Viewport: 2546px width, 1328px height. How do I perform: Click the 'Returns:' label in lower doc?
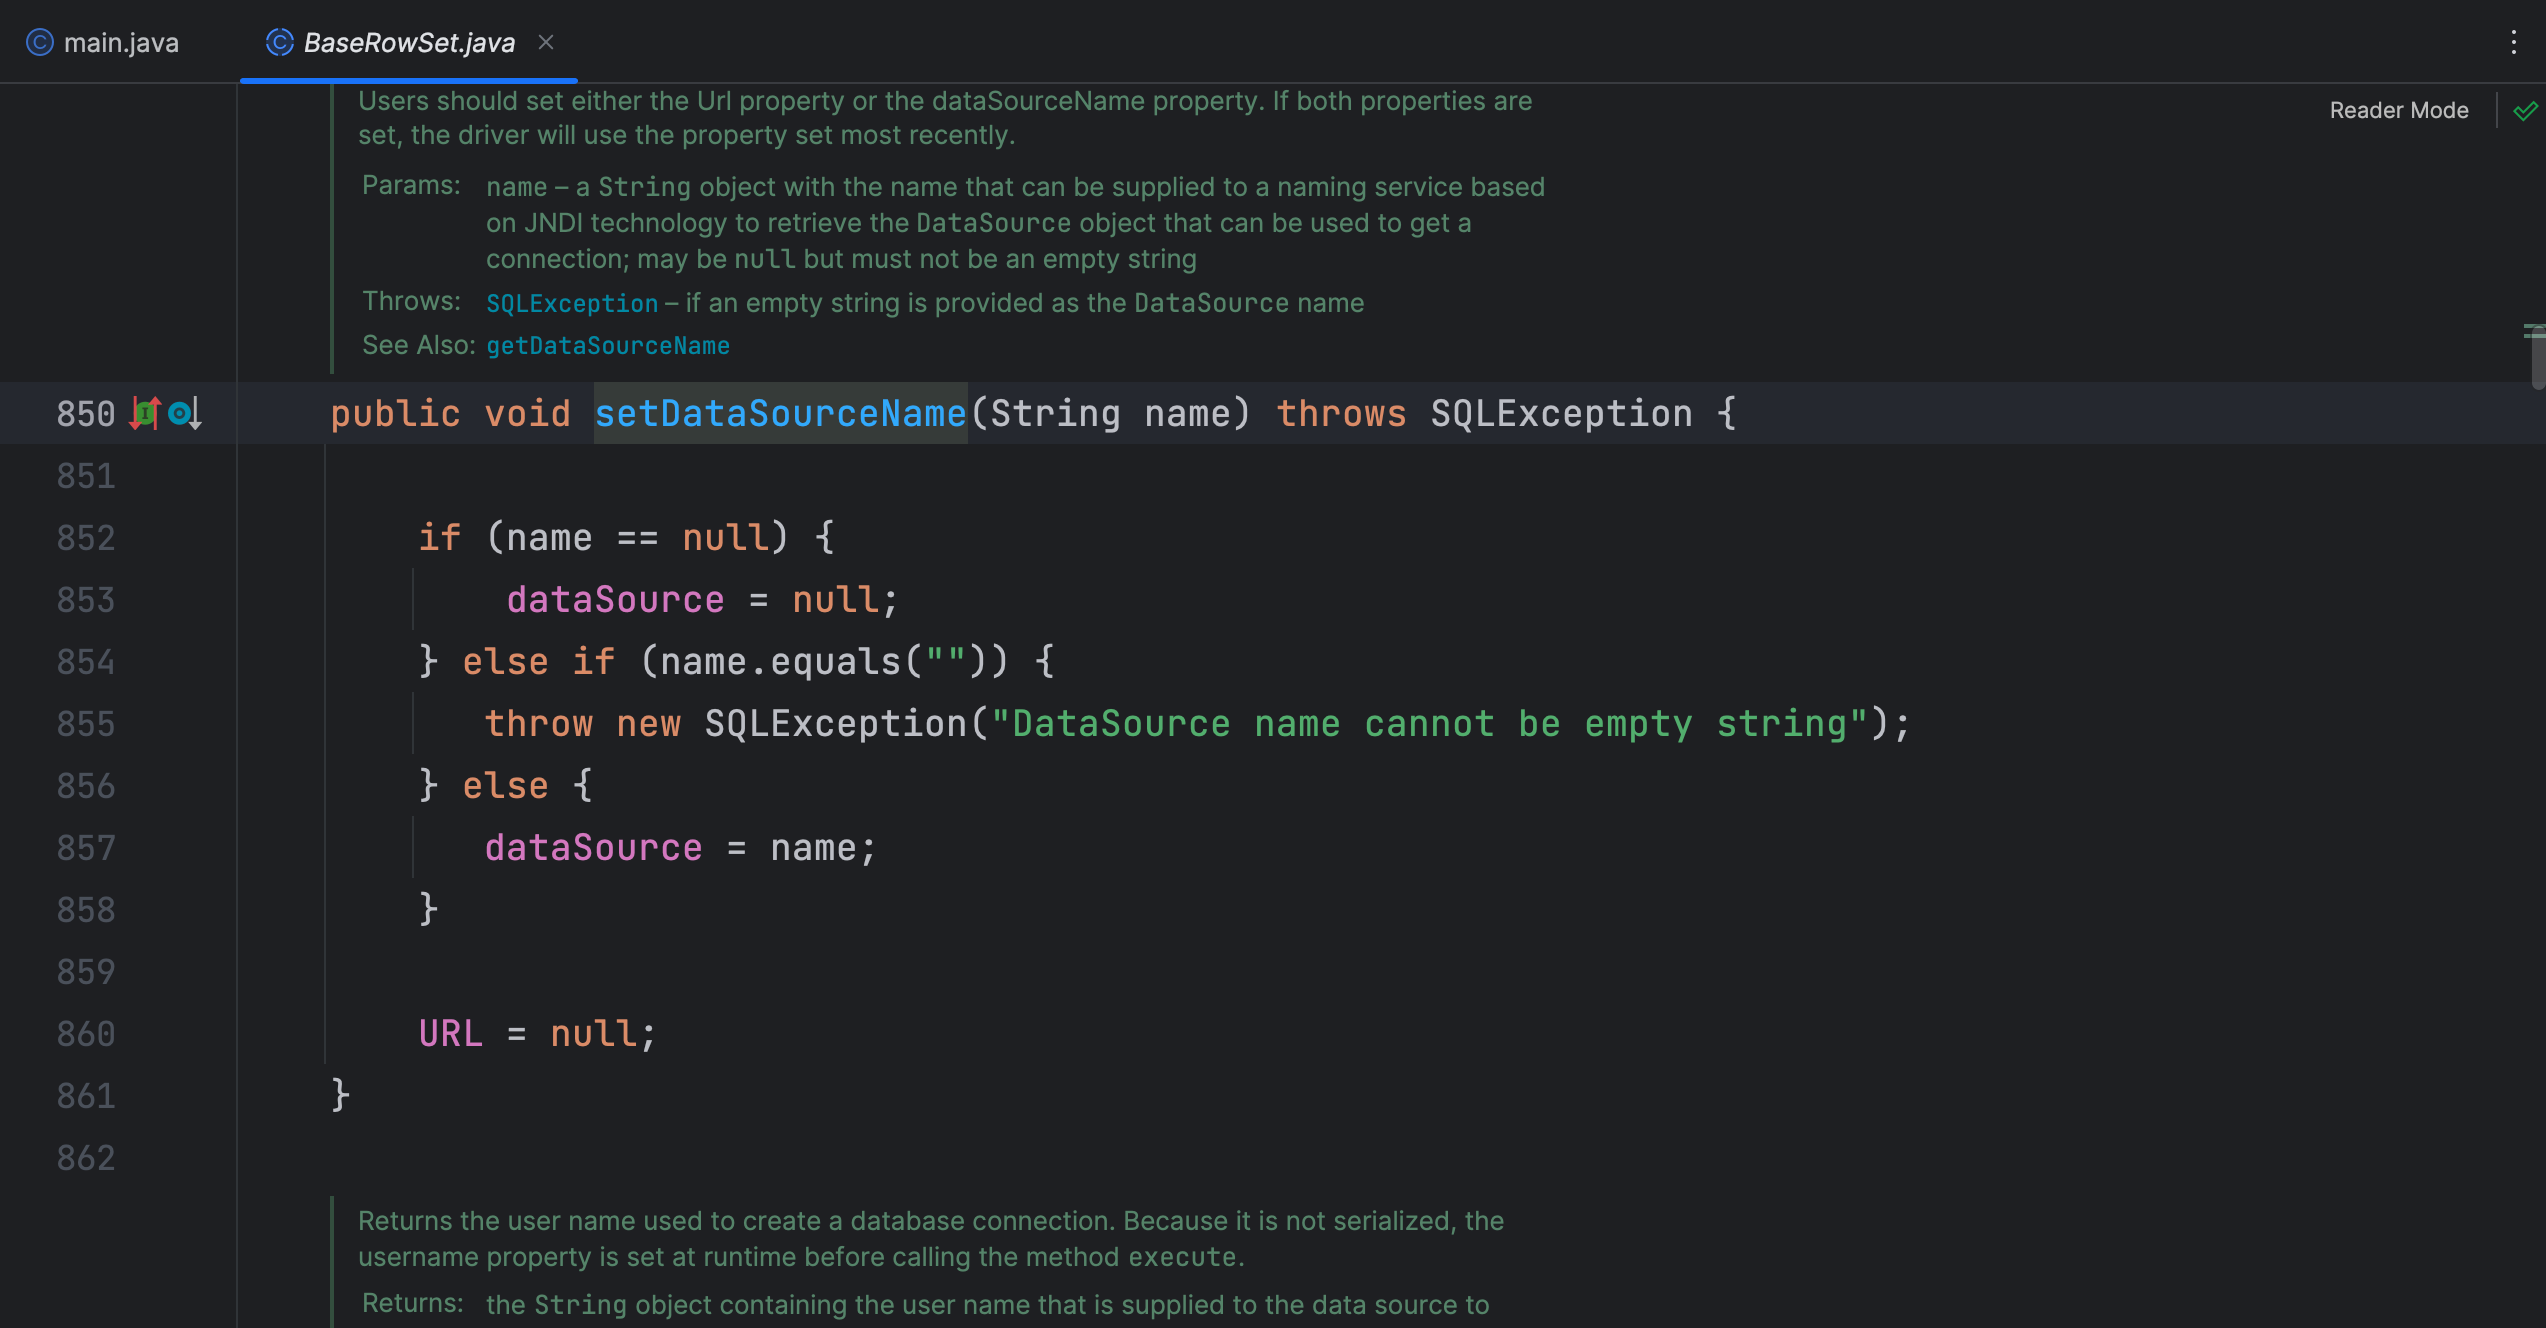click(412, 1303)
